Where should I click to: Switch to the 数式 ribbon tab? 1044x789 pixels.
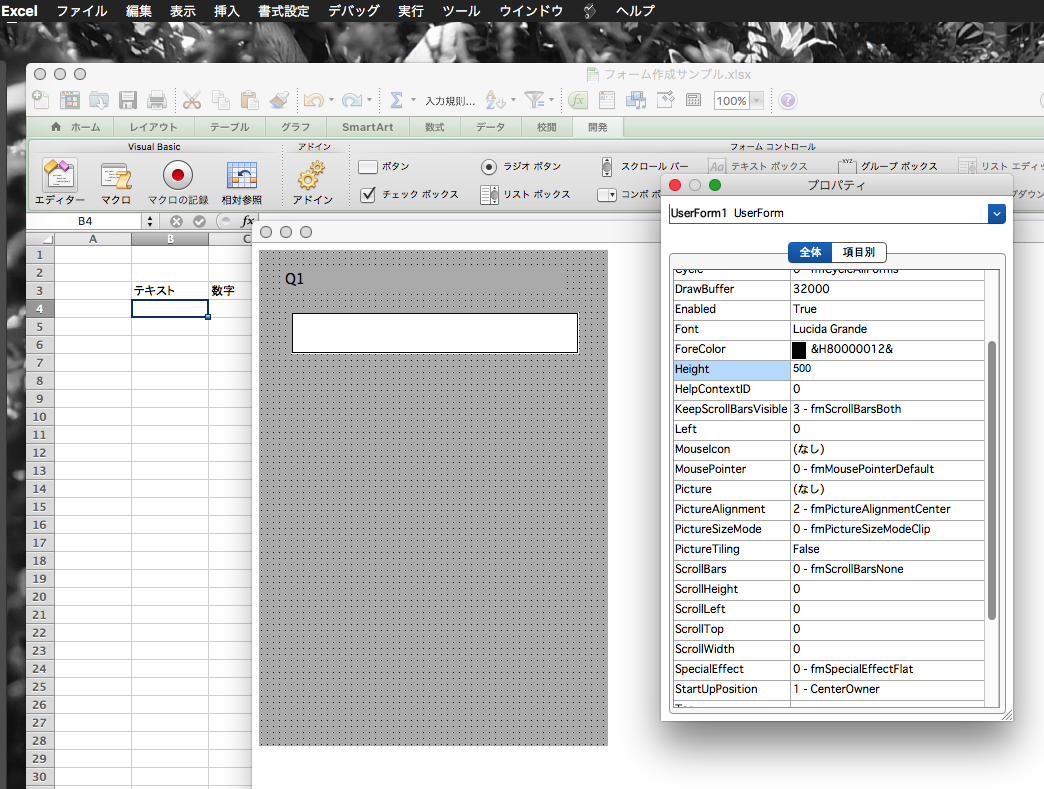click(x=435, y=127)
